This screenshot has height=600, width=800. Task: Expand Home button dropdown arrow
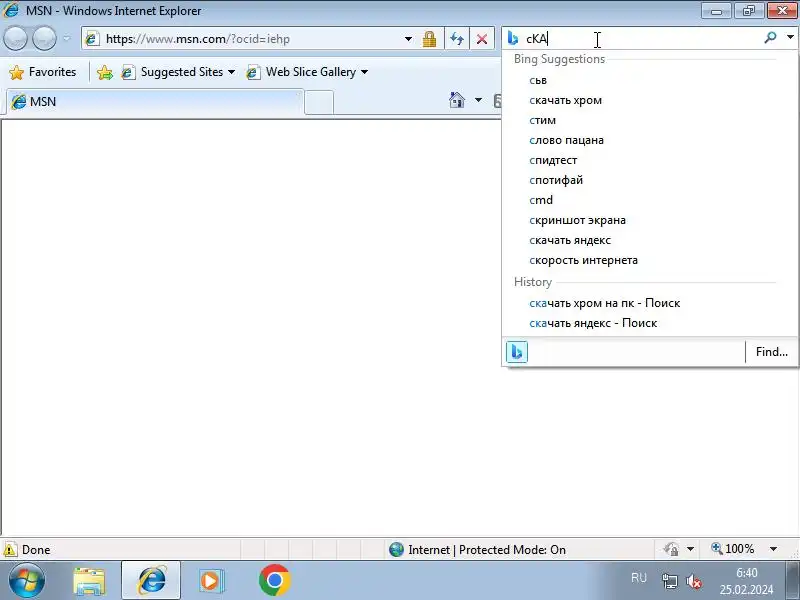tap(478, 99)
